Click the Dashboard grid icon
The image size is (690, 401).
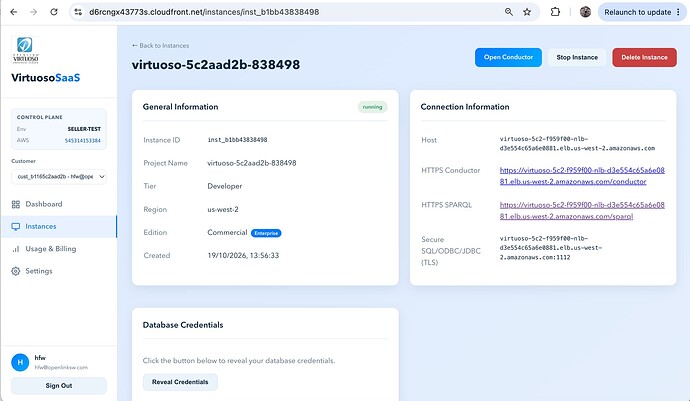(16, 204)
